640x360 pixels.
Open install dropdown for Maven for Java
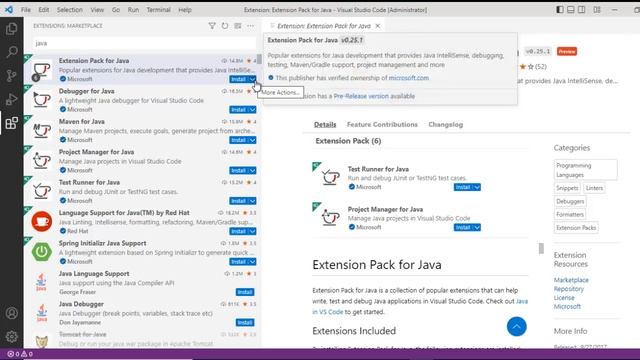pos(253,140)
